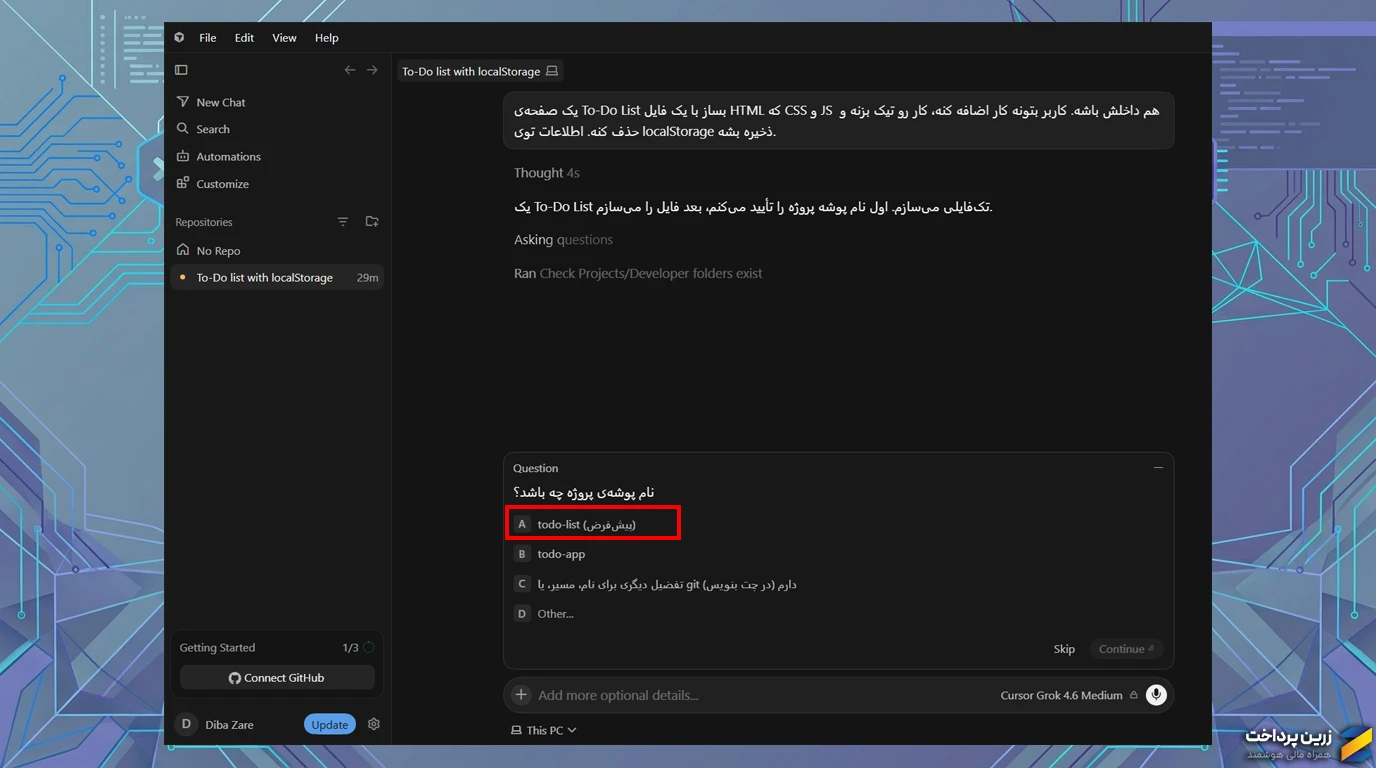
Task: Click the Cursor app logo icon
Action: (179, 38)
